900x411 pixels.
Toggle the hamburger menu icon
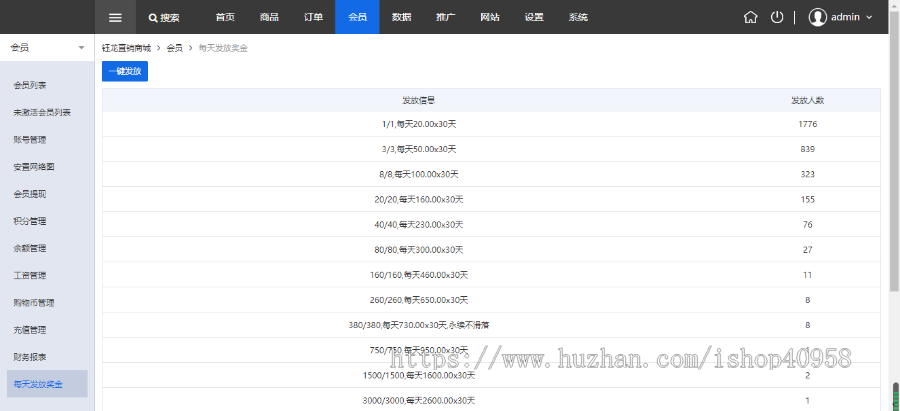pos(115,17)
